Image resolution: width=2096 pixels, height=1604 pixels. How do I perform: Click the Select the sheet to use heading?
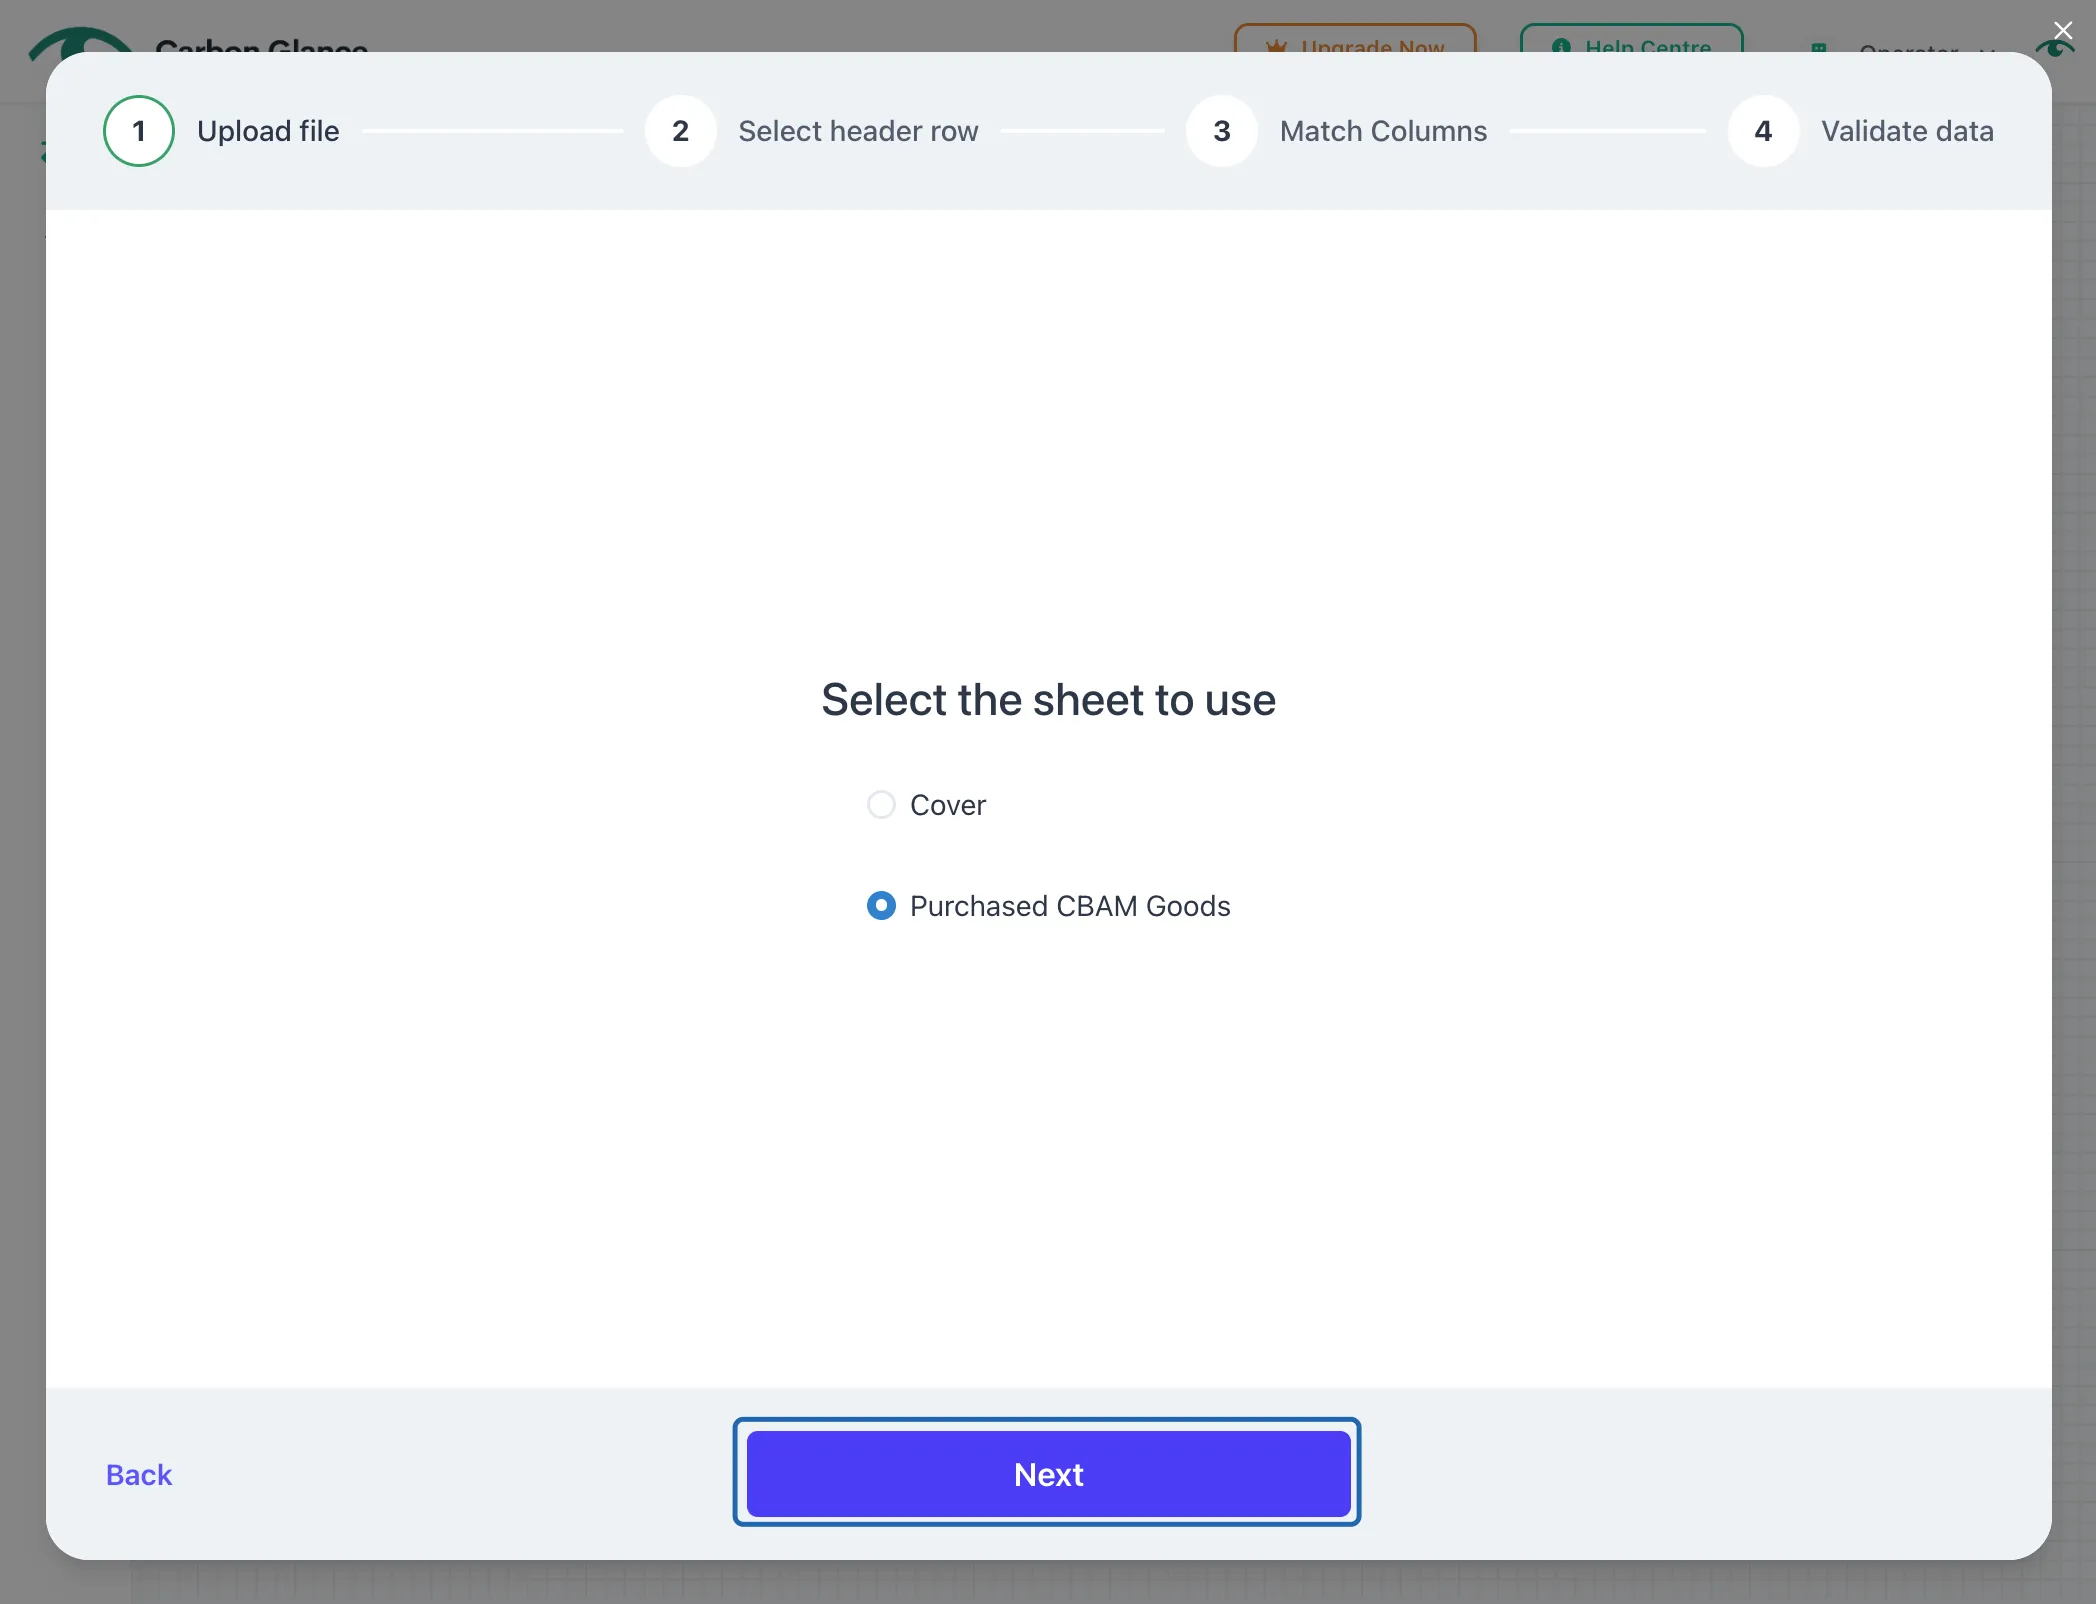[x=1048, y=700]
